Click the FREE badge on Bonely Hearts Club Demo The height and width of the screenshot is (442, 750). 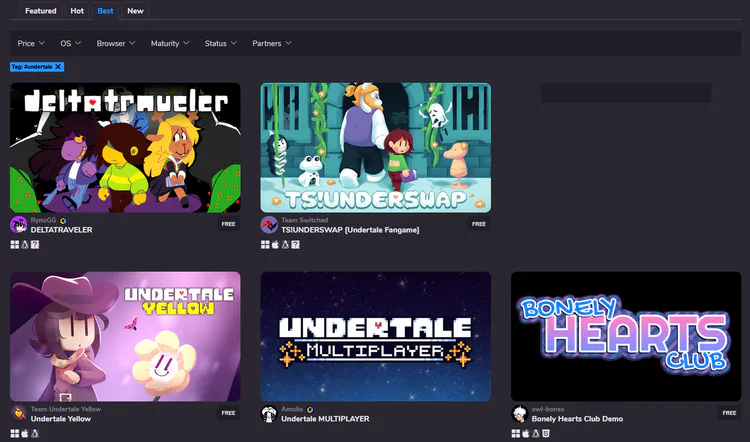click(729, 413)
